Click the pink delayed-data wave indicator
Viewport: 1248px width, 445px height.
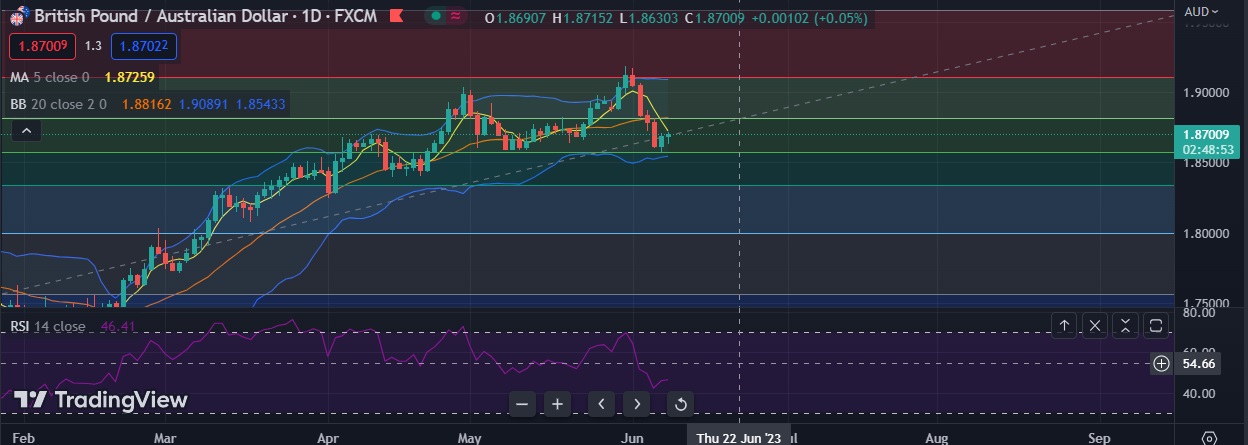click(x=456, y=16)
